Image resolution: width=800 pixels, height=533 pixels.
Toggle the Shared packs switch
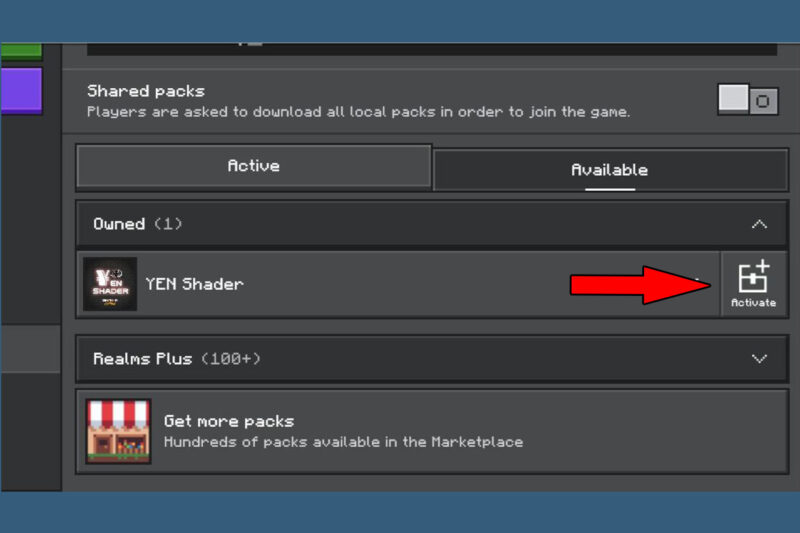tap(748, 100)
